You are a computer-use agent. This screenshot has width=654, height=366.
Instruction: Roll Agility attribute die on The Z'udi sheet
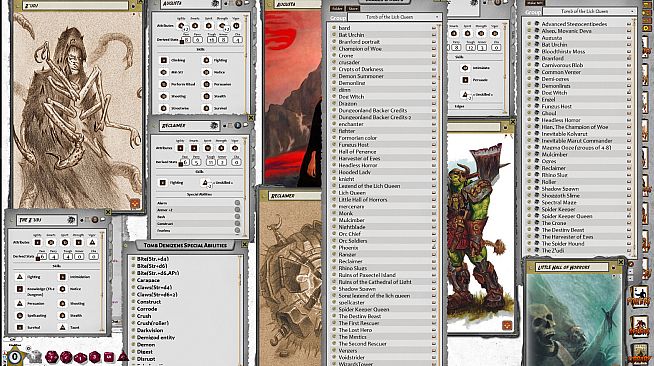pos(38,242)
